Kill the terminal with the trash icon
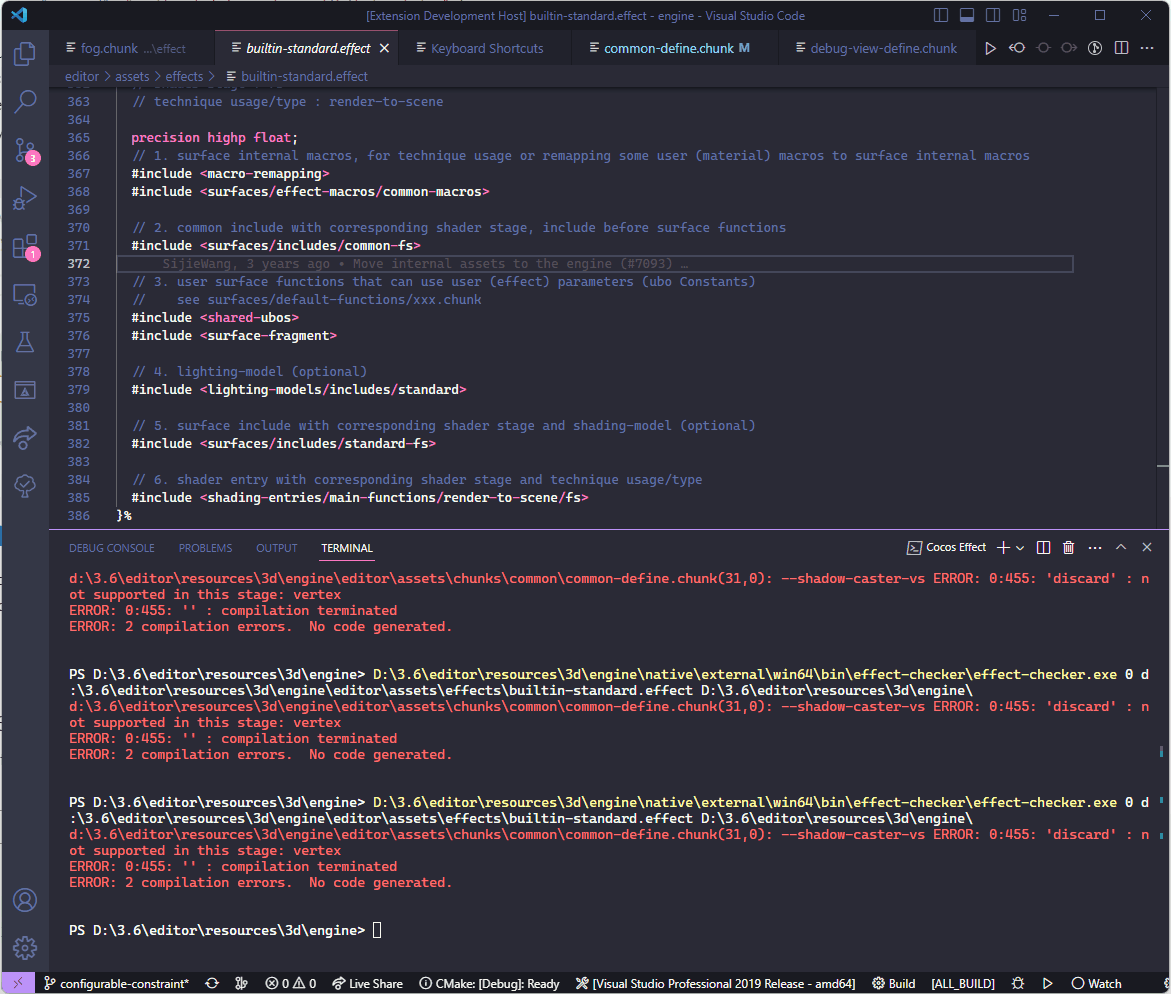The width and height of the screenshot is (1171, 994). [1068, 547]
